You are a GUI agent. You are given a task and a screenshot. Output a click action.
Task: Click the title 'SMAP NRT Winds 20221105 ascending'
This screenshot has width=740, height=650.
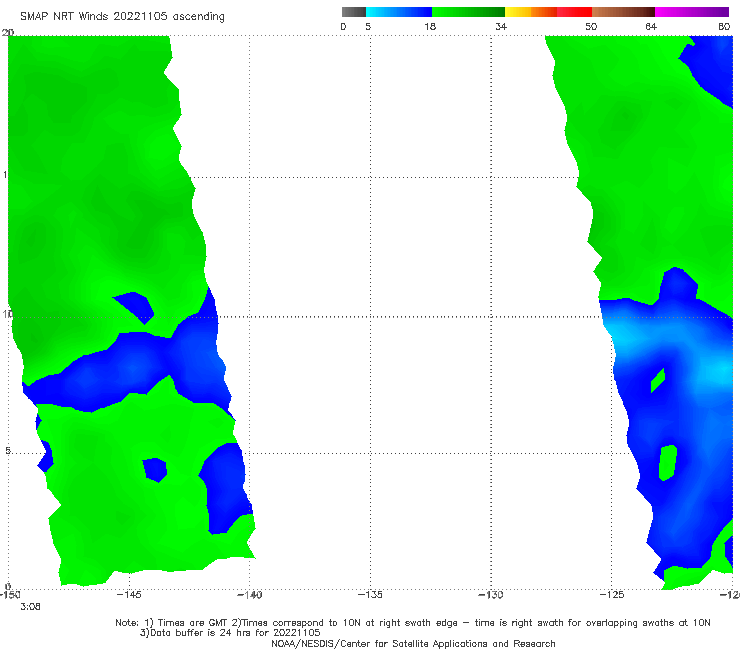(x=122, y=17)
